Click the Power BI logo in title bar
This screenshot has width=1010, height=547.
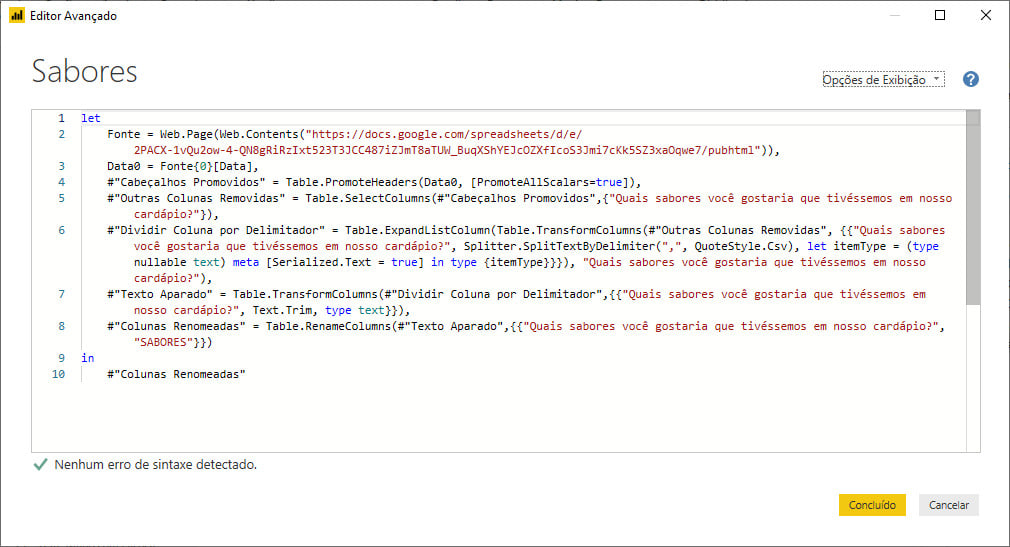pyautogui.click(x=17, y=15)
